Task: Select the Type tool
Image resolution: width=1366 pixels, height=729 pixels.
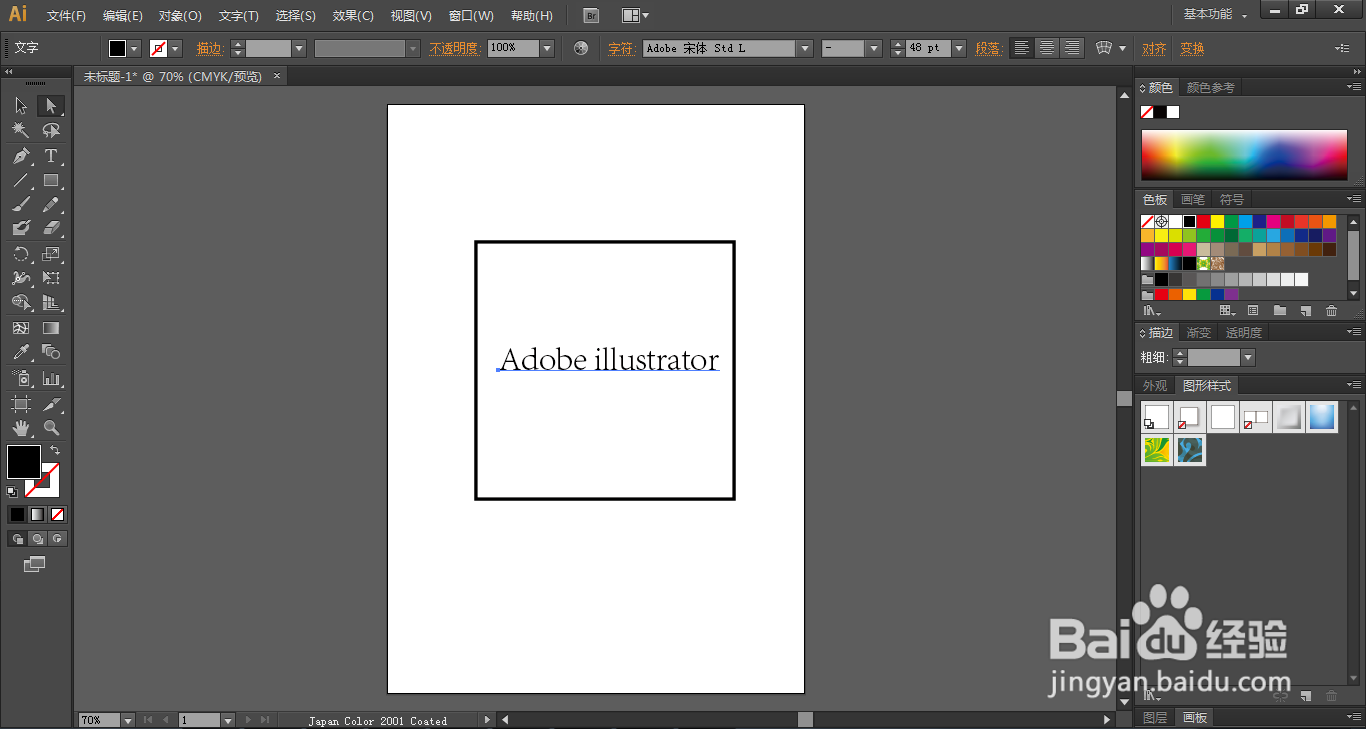Action: click(x=51, y=156)
